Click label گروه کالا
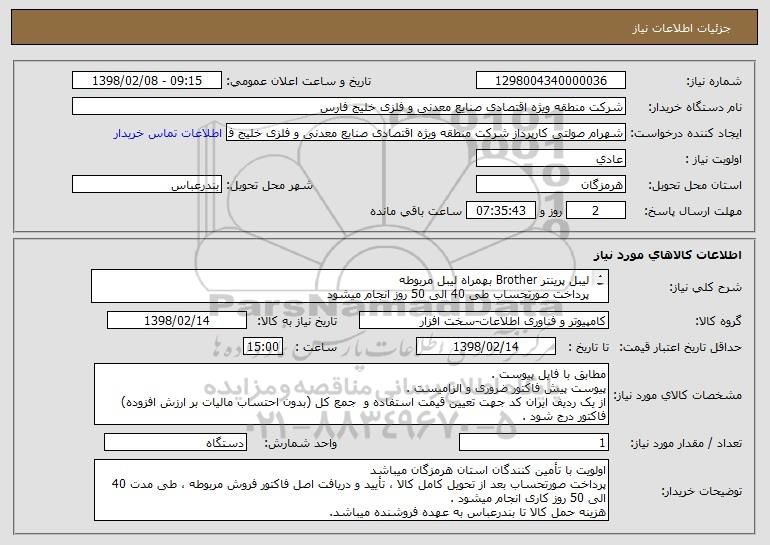 (718, 321)
